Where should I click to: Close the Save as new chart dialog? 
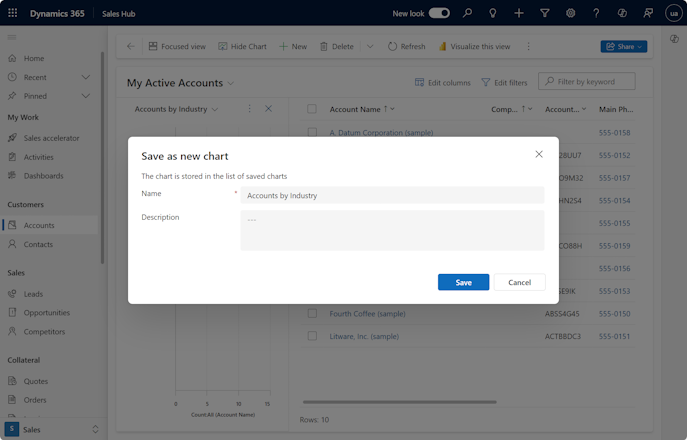[x=539, y=154]
